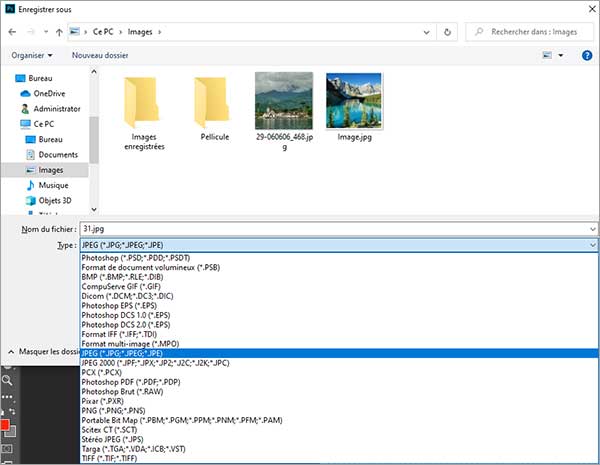
Task: Swap foreground and background colors icon
Action: tap(12, 412)
